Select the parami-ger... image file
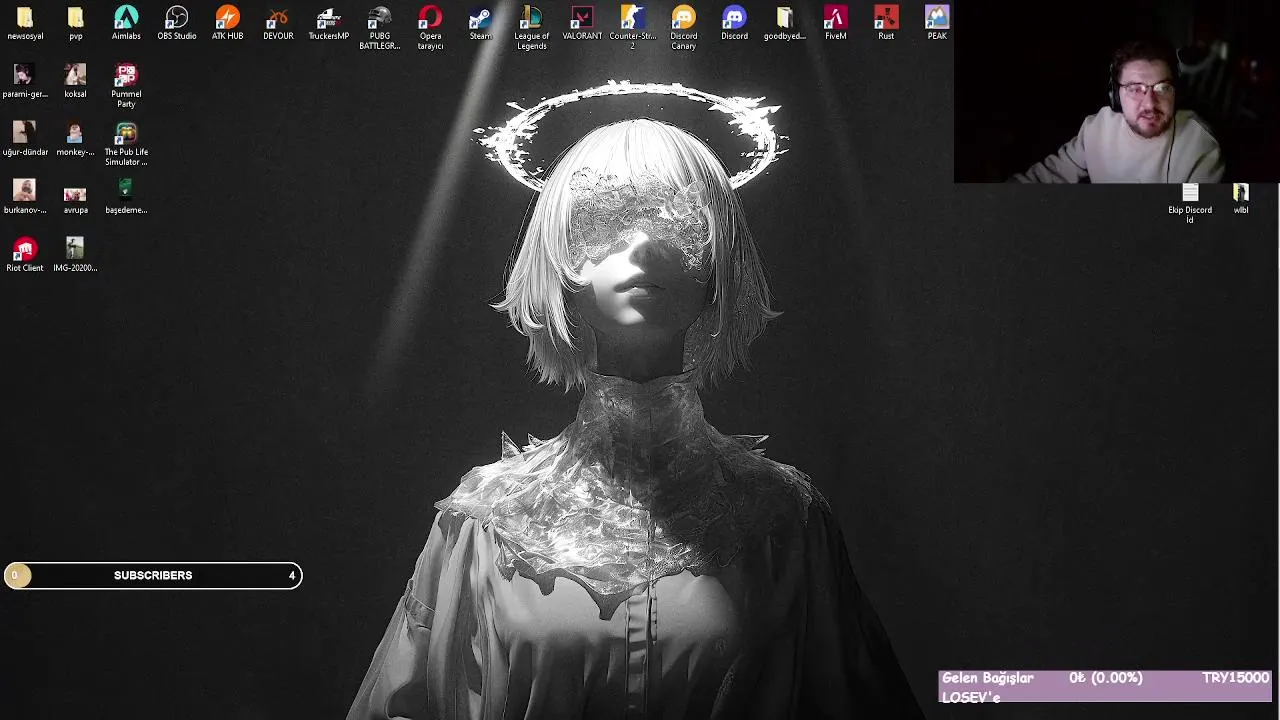This screenshot has width=1280, height=720. coord(25,81)
